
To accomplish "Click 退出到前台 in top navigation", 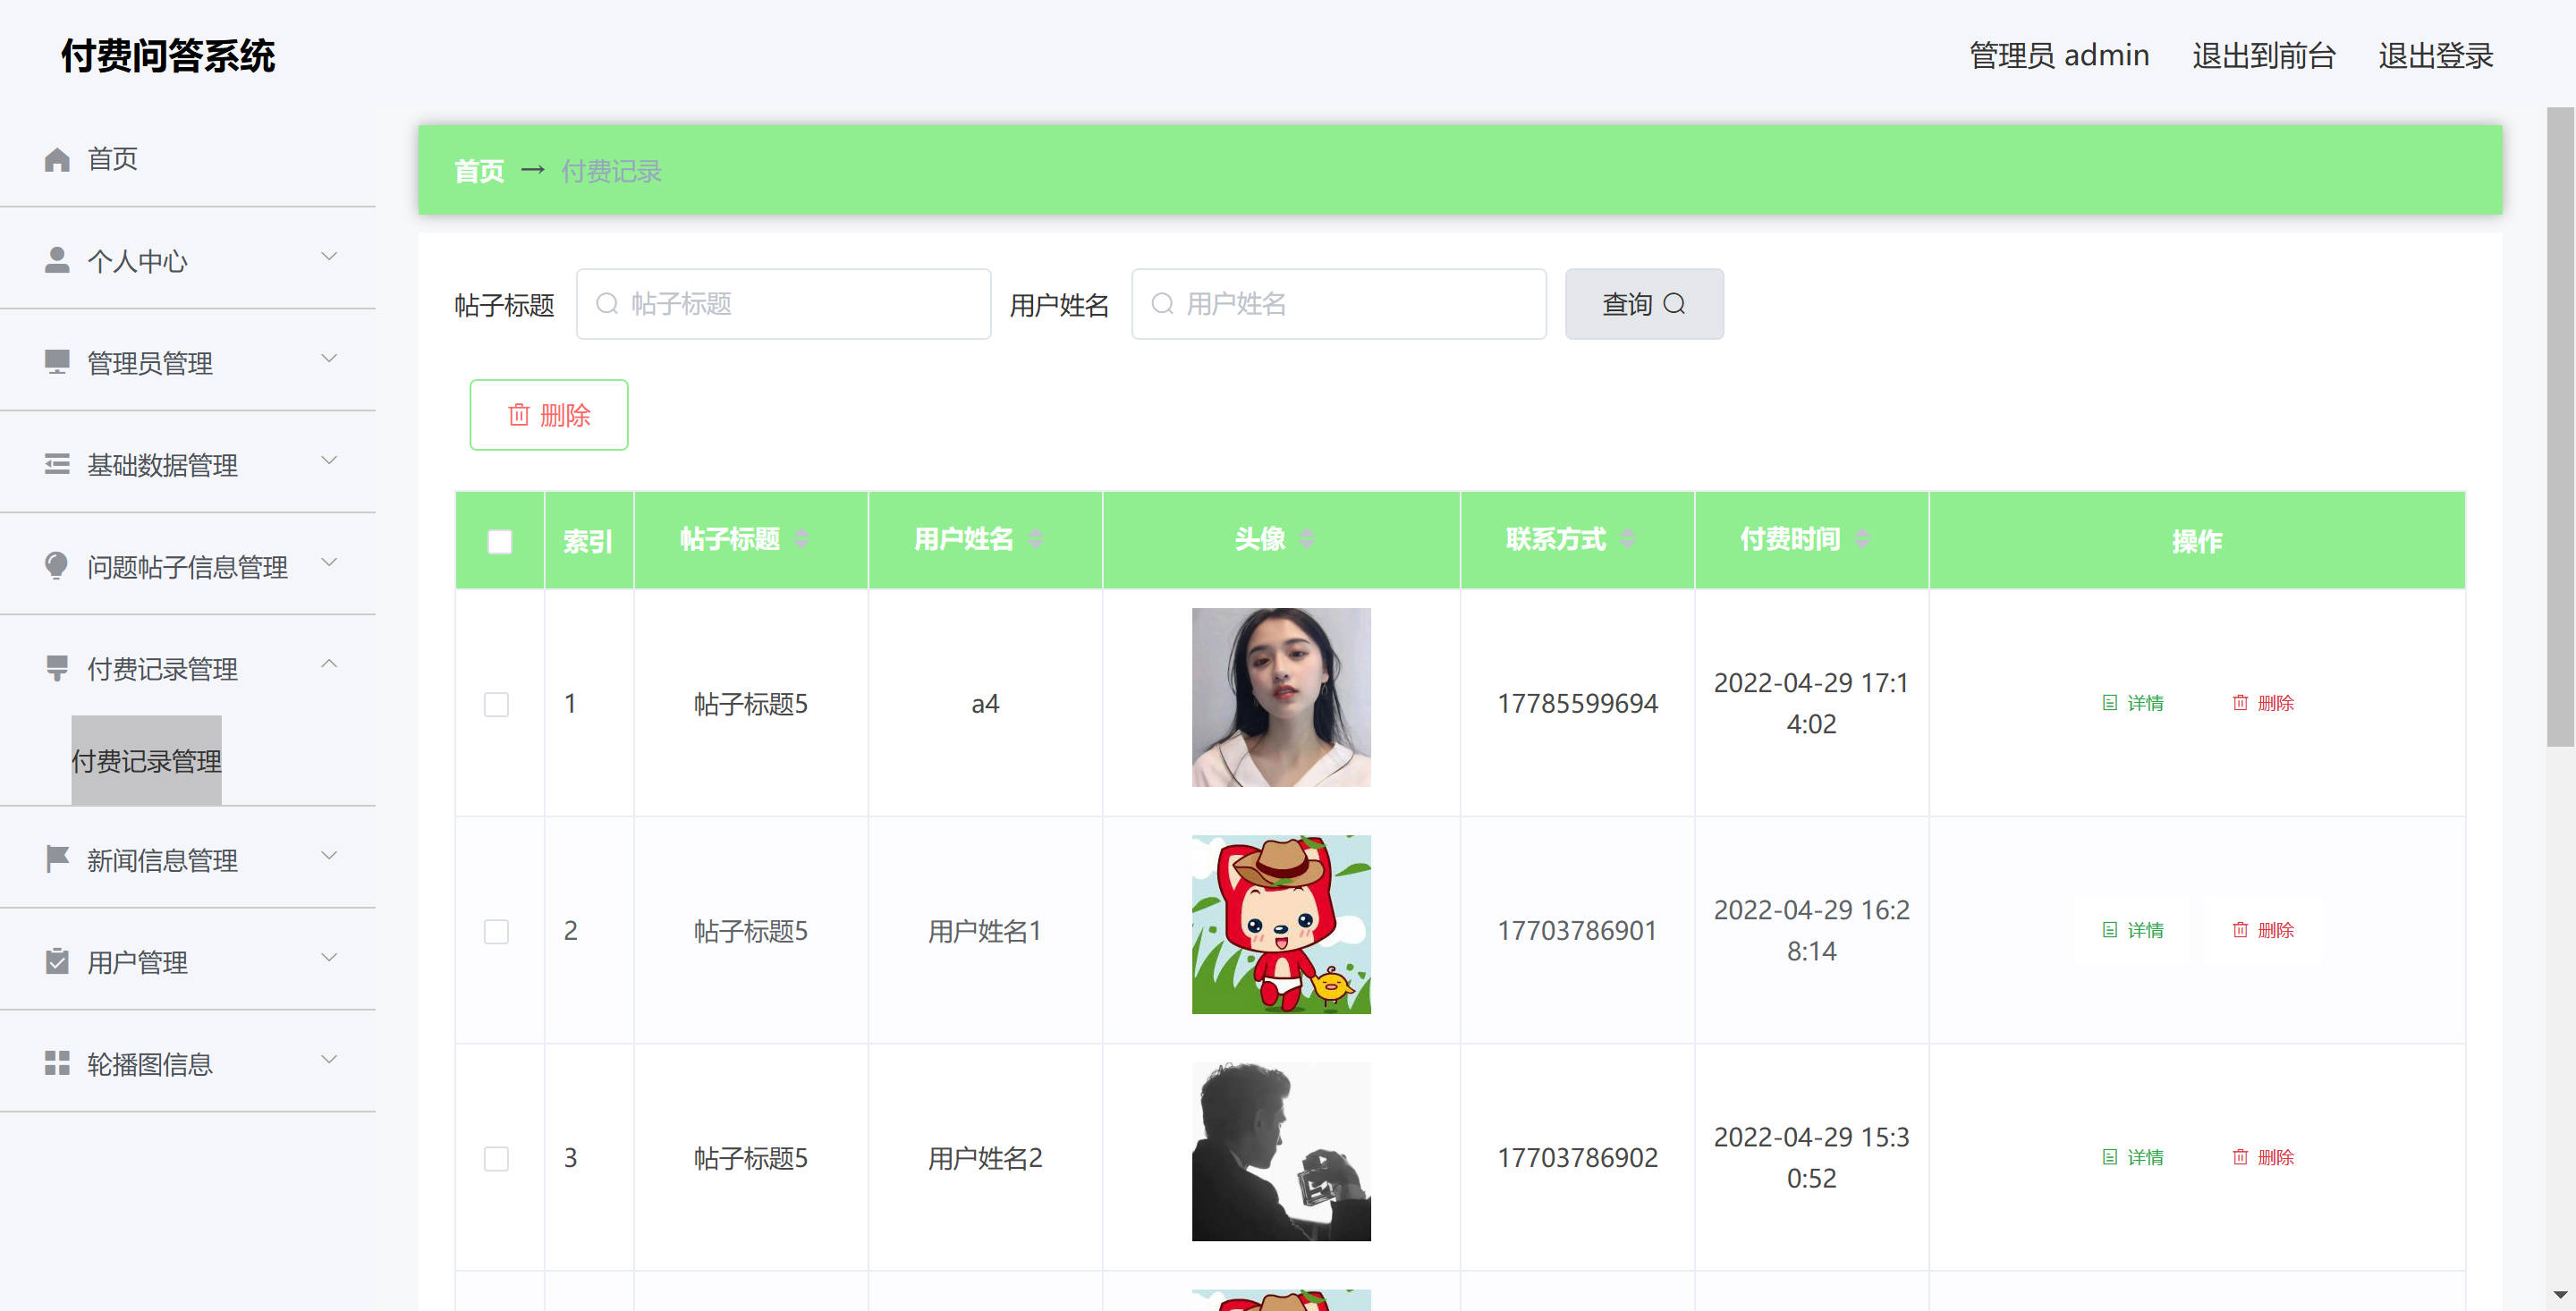I will coord(2263,55).
